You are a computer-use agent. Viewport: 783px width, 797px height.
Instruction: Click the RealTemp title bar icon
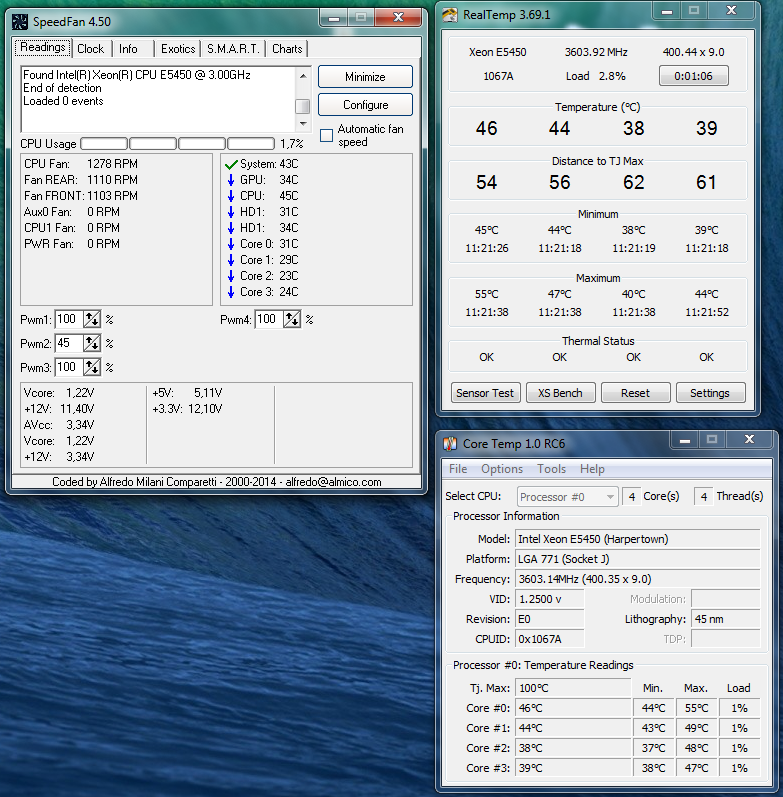(x=449, y=14)
